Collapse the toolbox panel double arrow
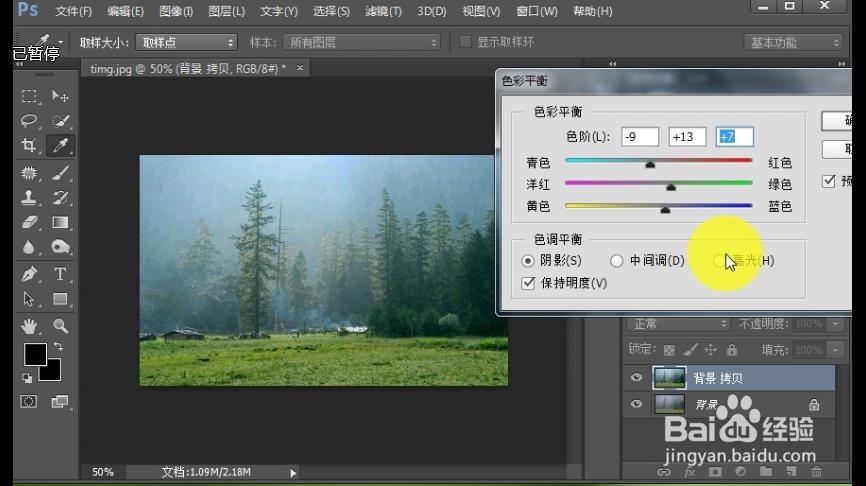 20,65
